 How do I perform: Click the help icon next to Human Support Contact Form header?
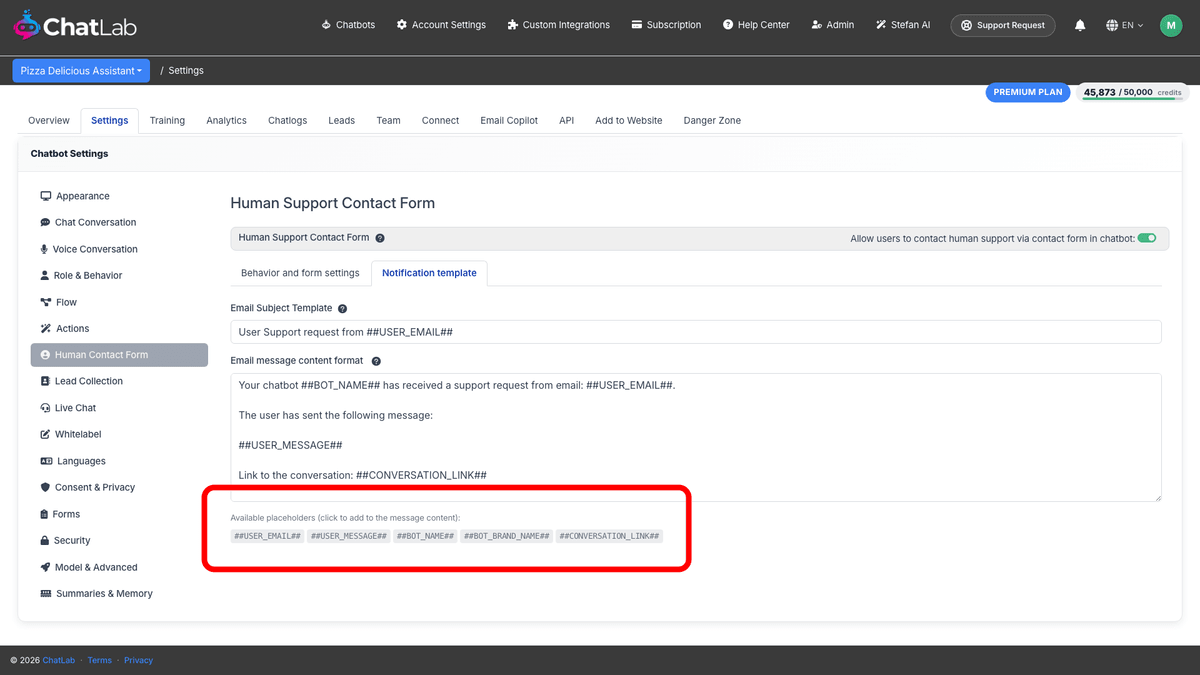tap(380, 238)
